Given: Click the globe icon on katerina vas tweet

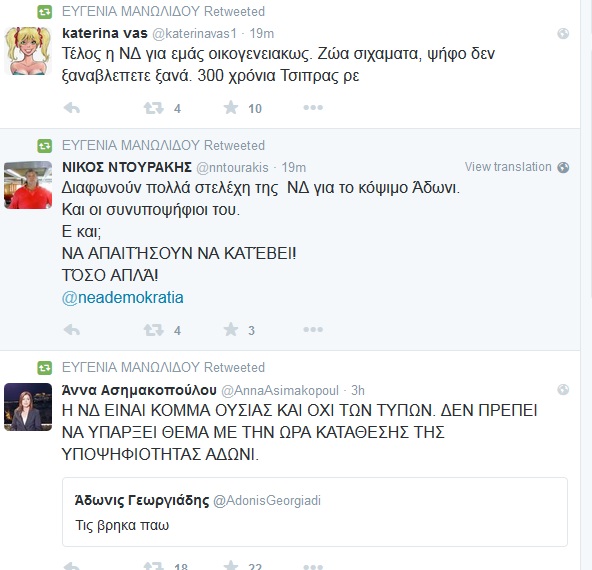Looking at the screenshot, I should tap(563, 34).
